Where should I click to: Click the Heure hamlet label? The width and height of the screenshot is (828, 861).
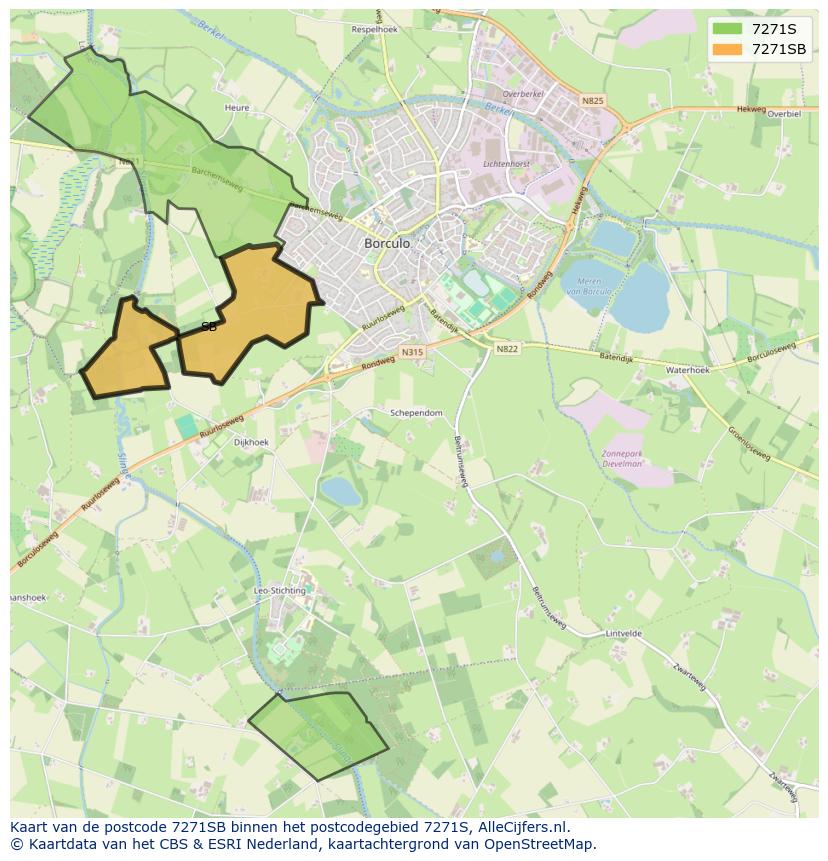(237, 107)
